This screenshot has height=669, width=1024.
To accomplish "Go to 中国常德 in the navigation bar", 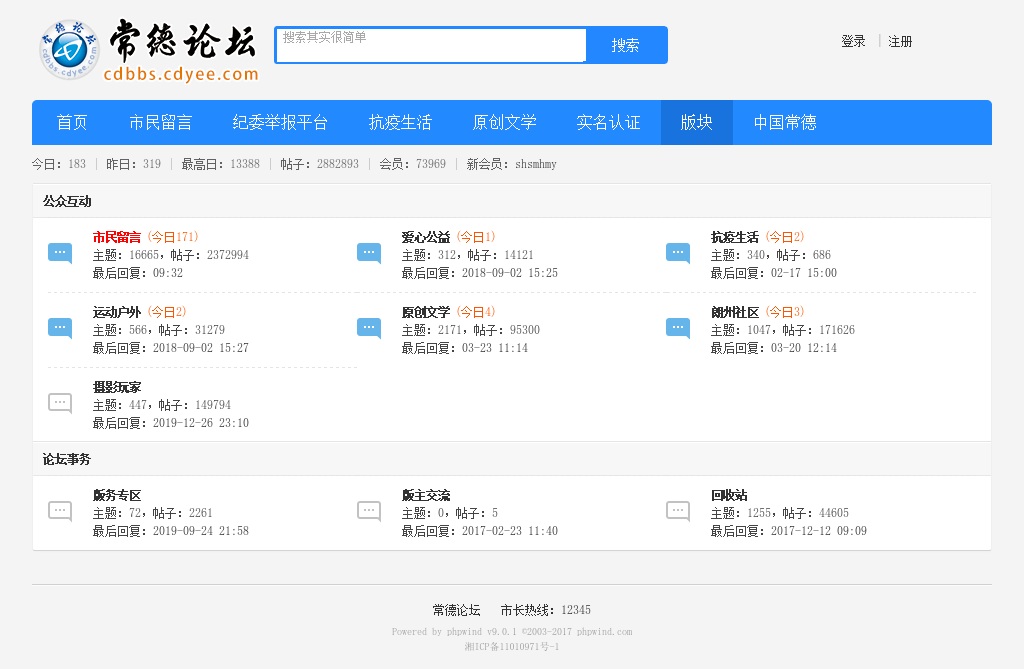I will coord(784,122).
